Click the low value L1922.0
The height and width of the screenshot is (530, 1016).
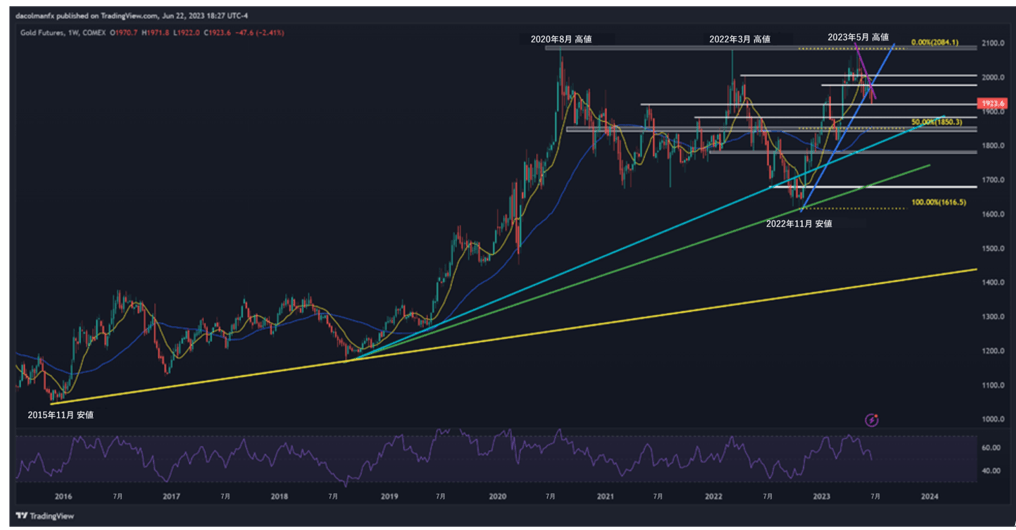(x=187, y=32)
